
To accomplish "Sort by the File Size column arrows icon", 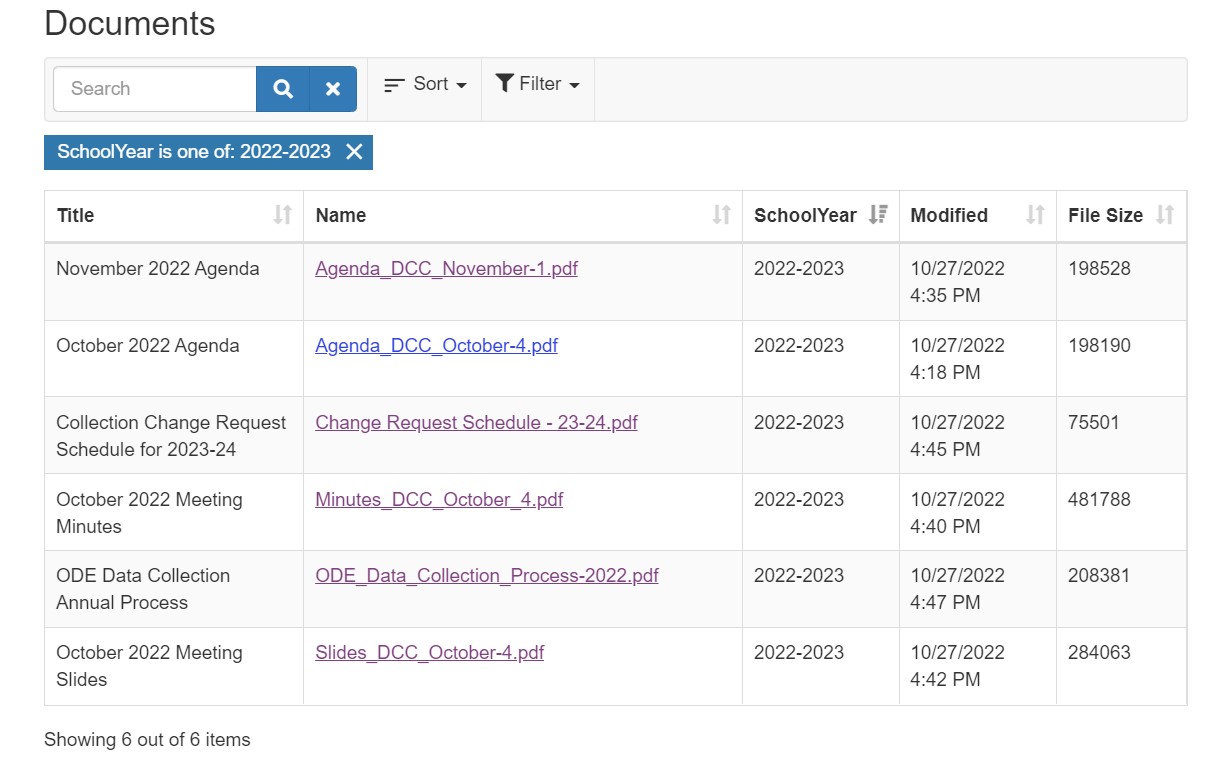I will [1165, 214].
